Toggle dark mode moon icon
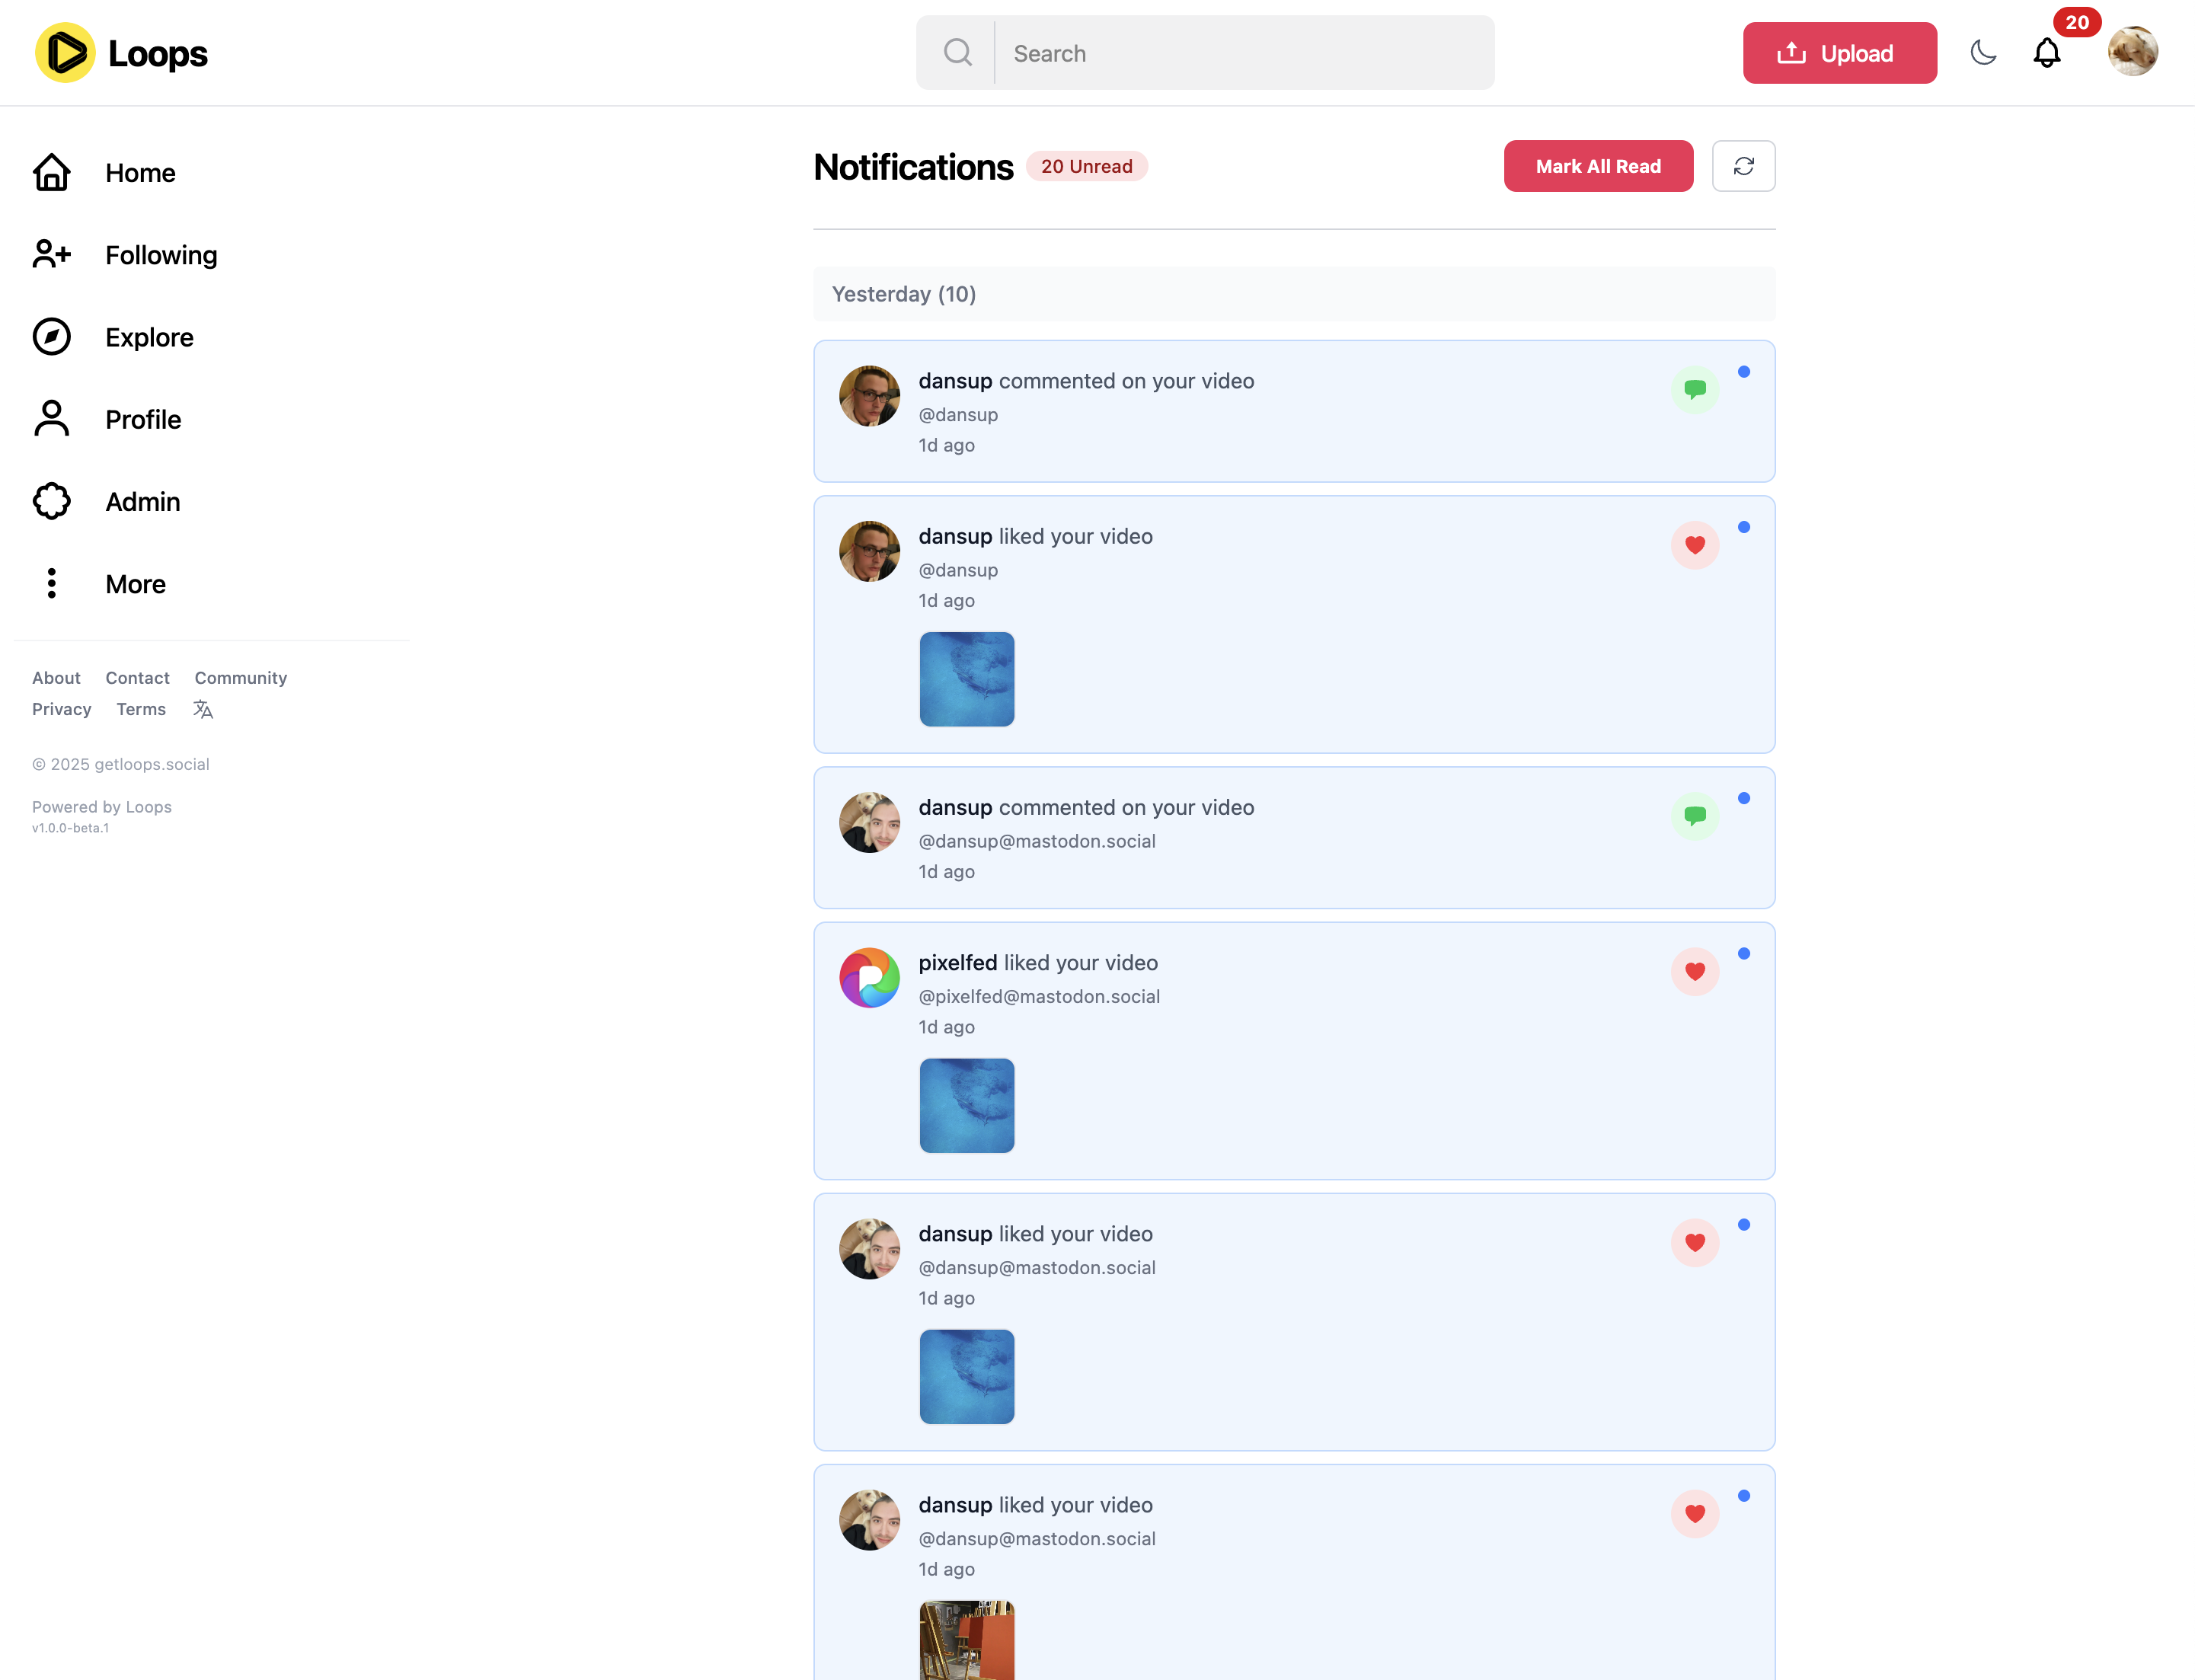 coord(1983,53)
